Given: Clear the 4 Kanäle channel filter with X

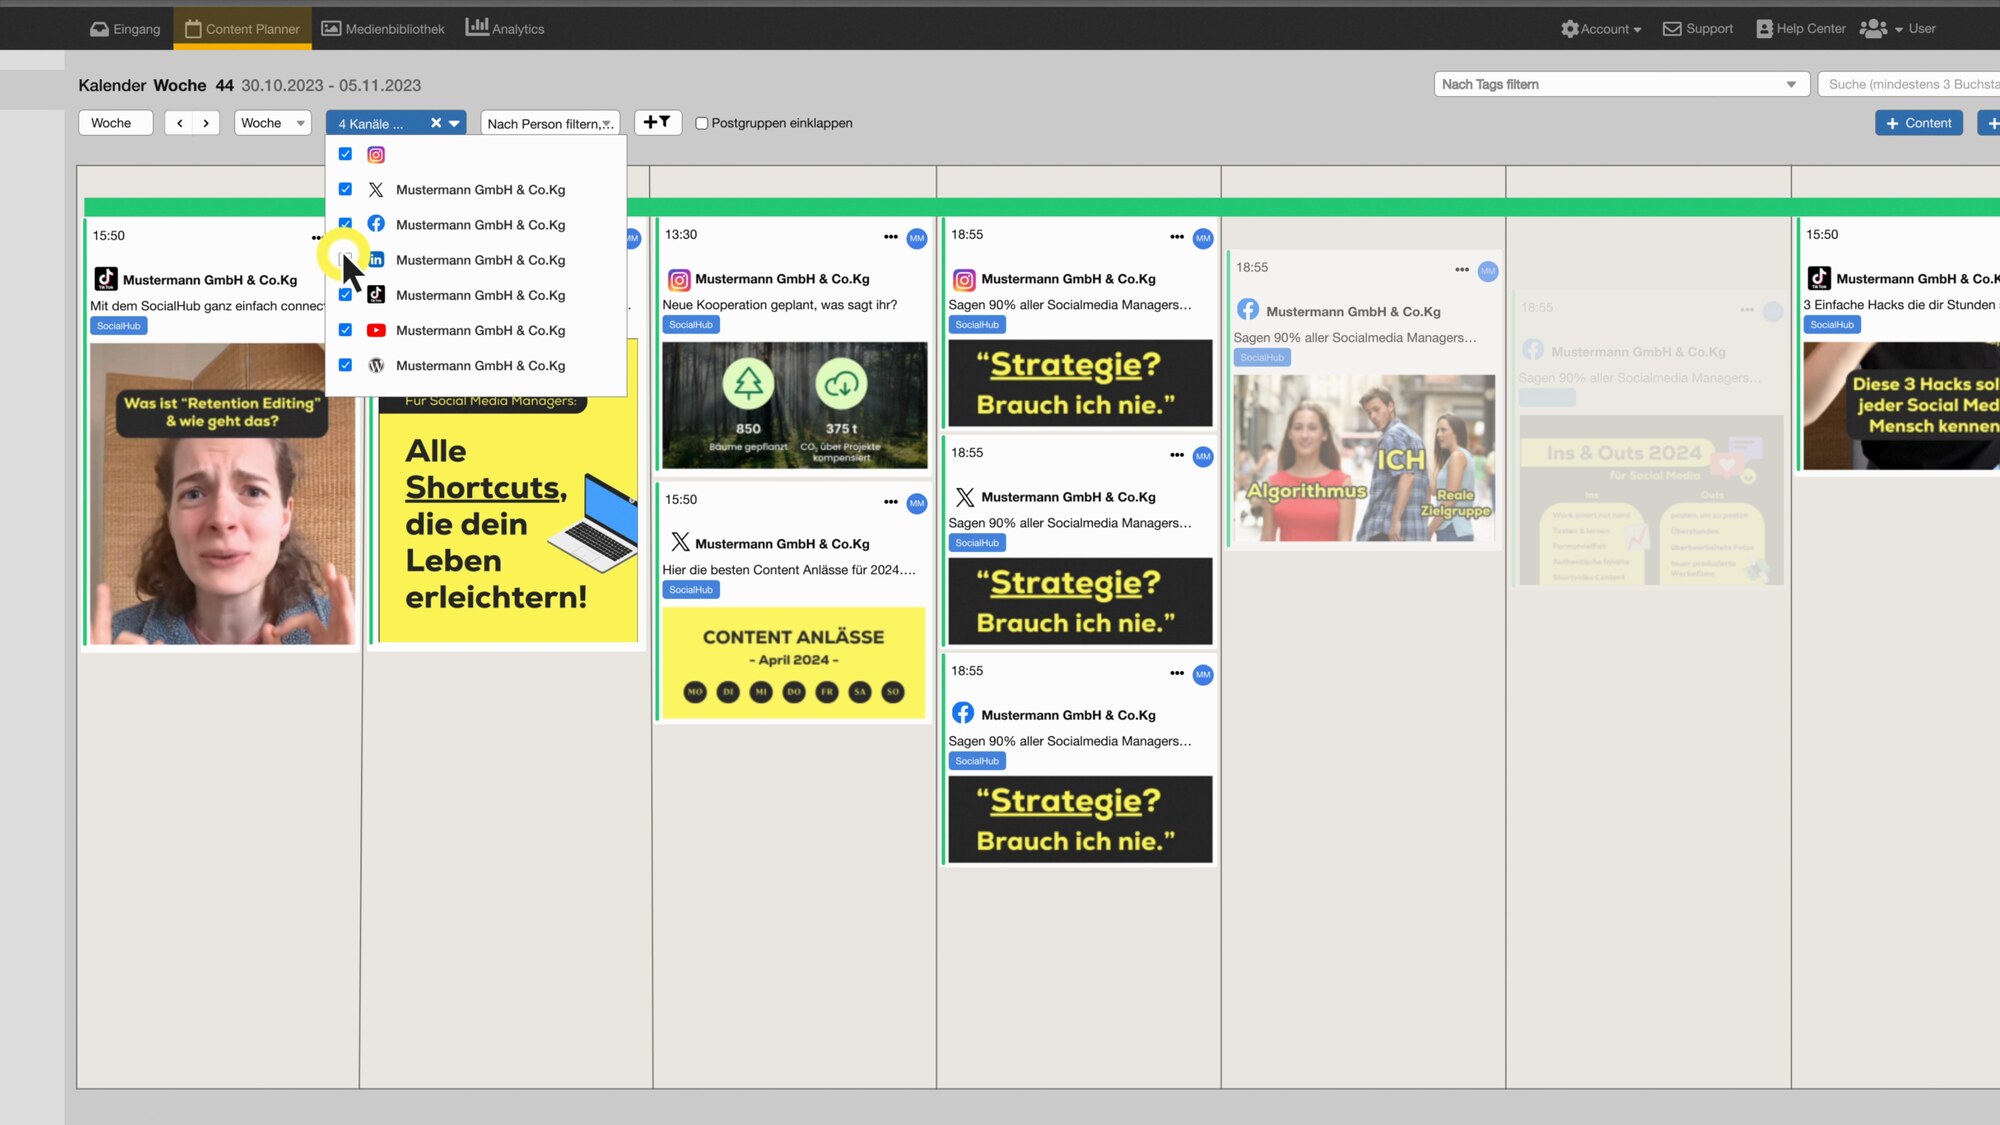Looking at the screenshot, I should (x=436, y=123).
